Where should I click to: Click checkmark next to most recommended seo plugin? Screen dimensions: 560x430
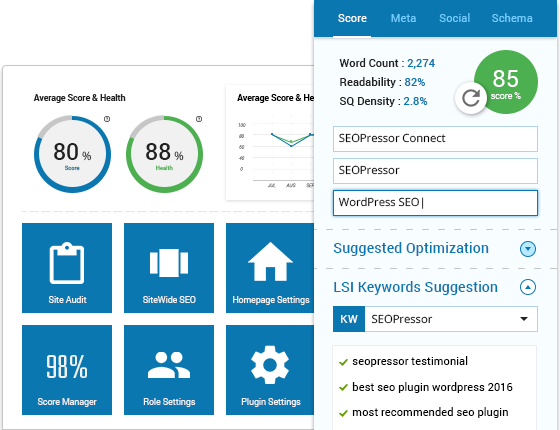pos(343,413)
